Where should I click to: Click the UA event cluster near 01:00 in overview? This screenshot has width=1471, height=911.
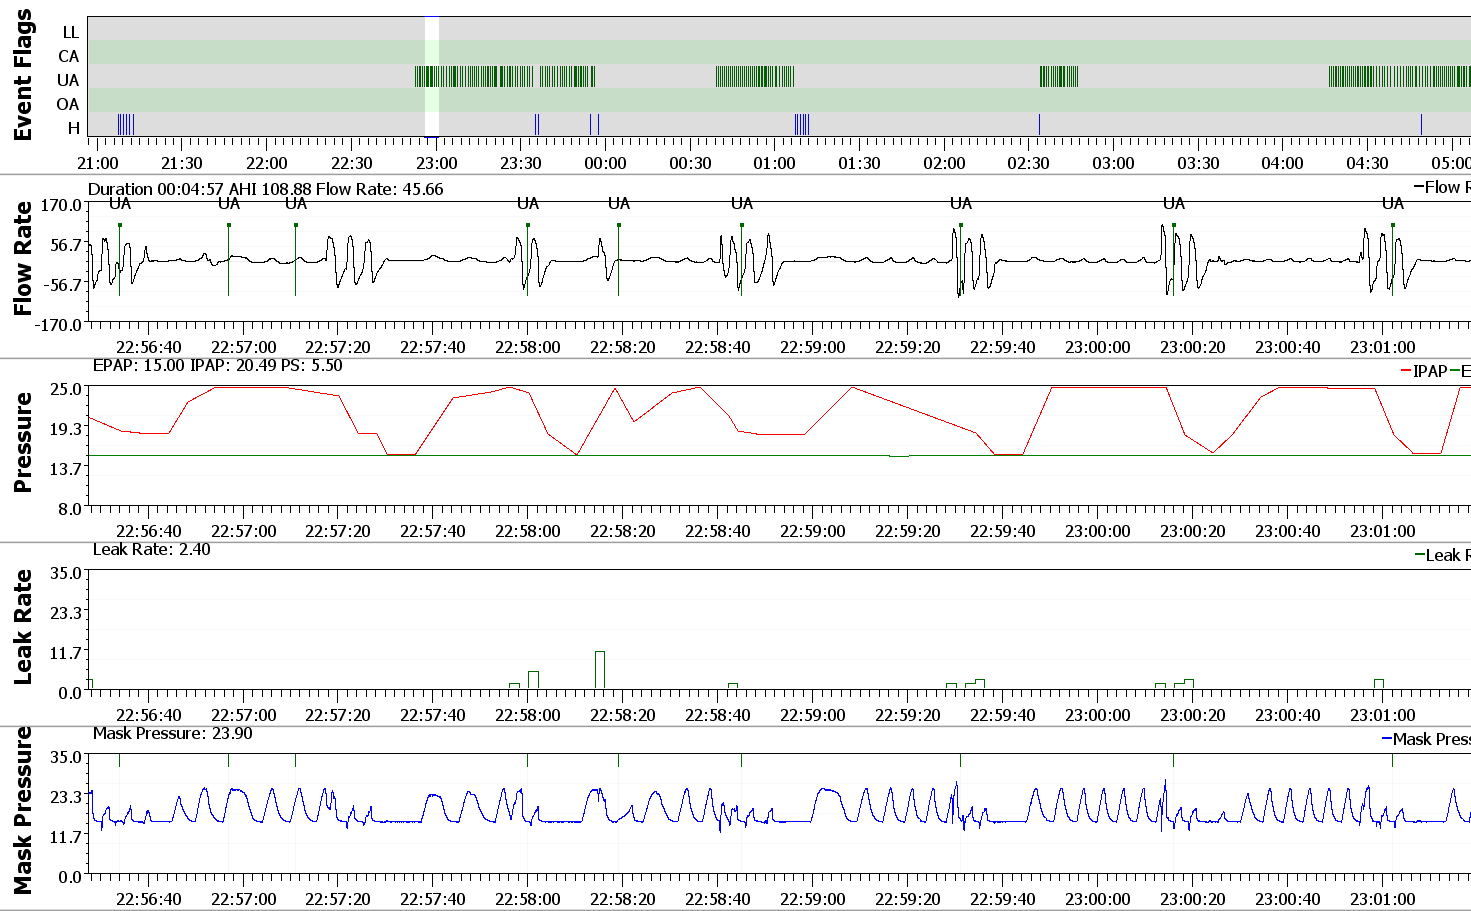755,76
